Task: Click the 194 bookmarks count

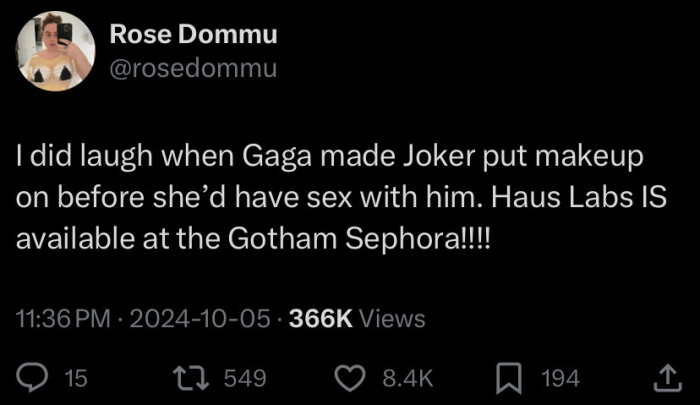Action: coord(560,378)
